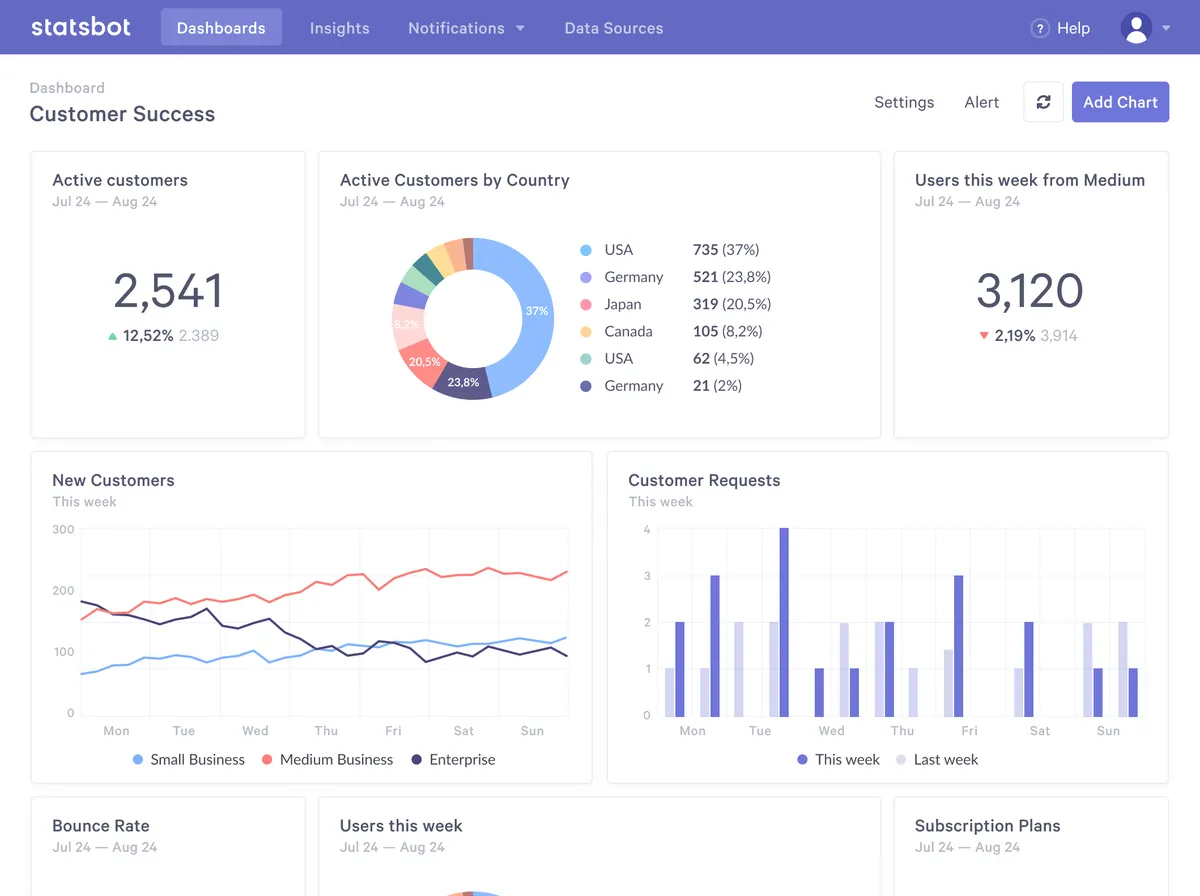This screenshot has height=896, width=1200.
Task: Toggle the This week series in Customer Requests
Action: click(x=837, y=759)
